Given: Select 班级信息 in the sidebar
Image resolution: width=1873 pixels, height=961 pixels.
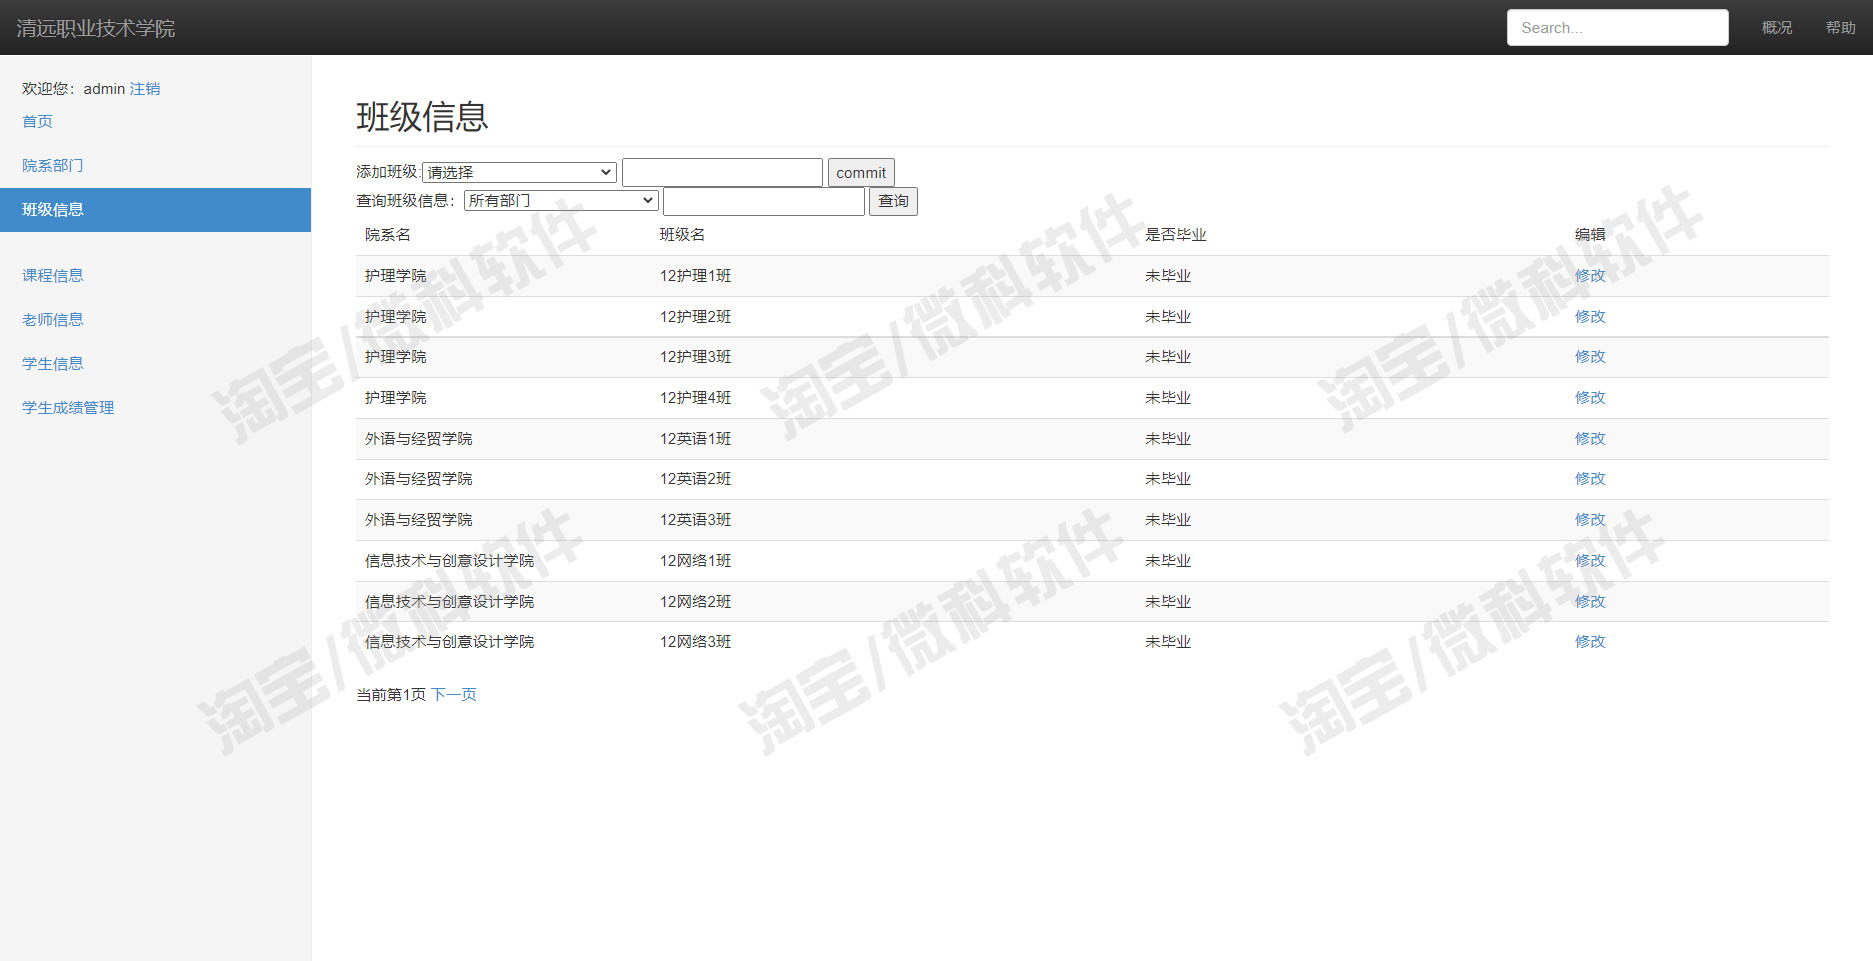Looking at the screenshot, I should 155,210.
